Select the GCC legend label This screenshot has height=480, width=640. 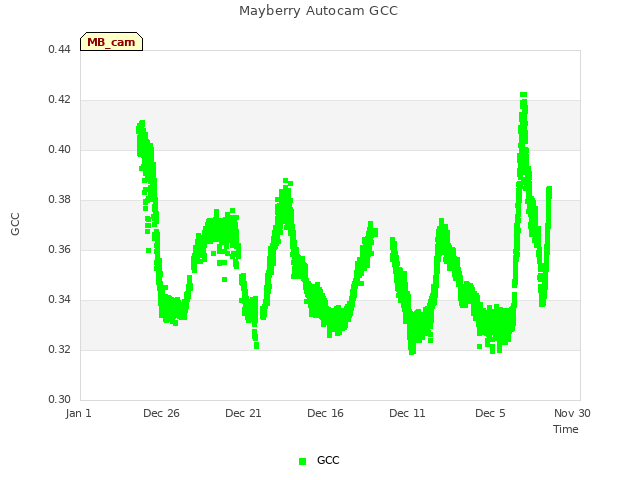point(328,460)
